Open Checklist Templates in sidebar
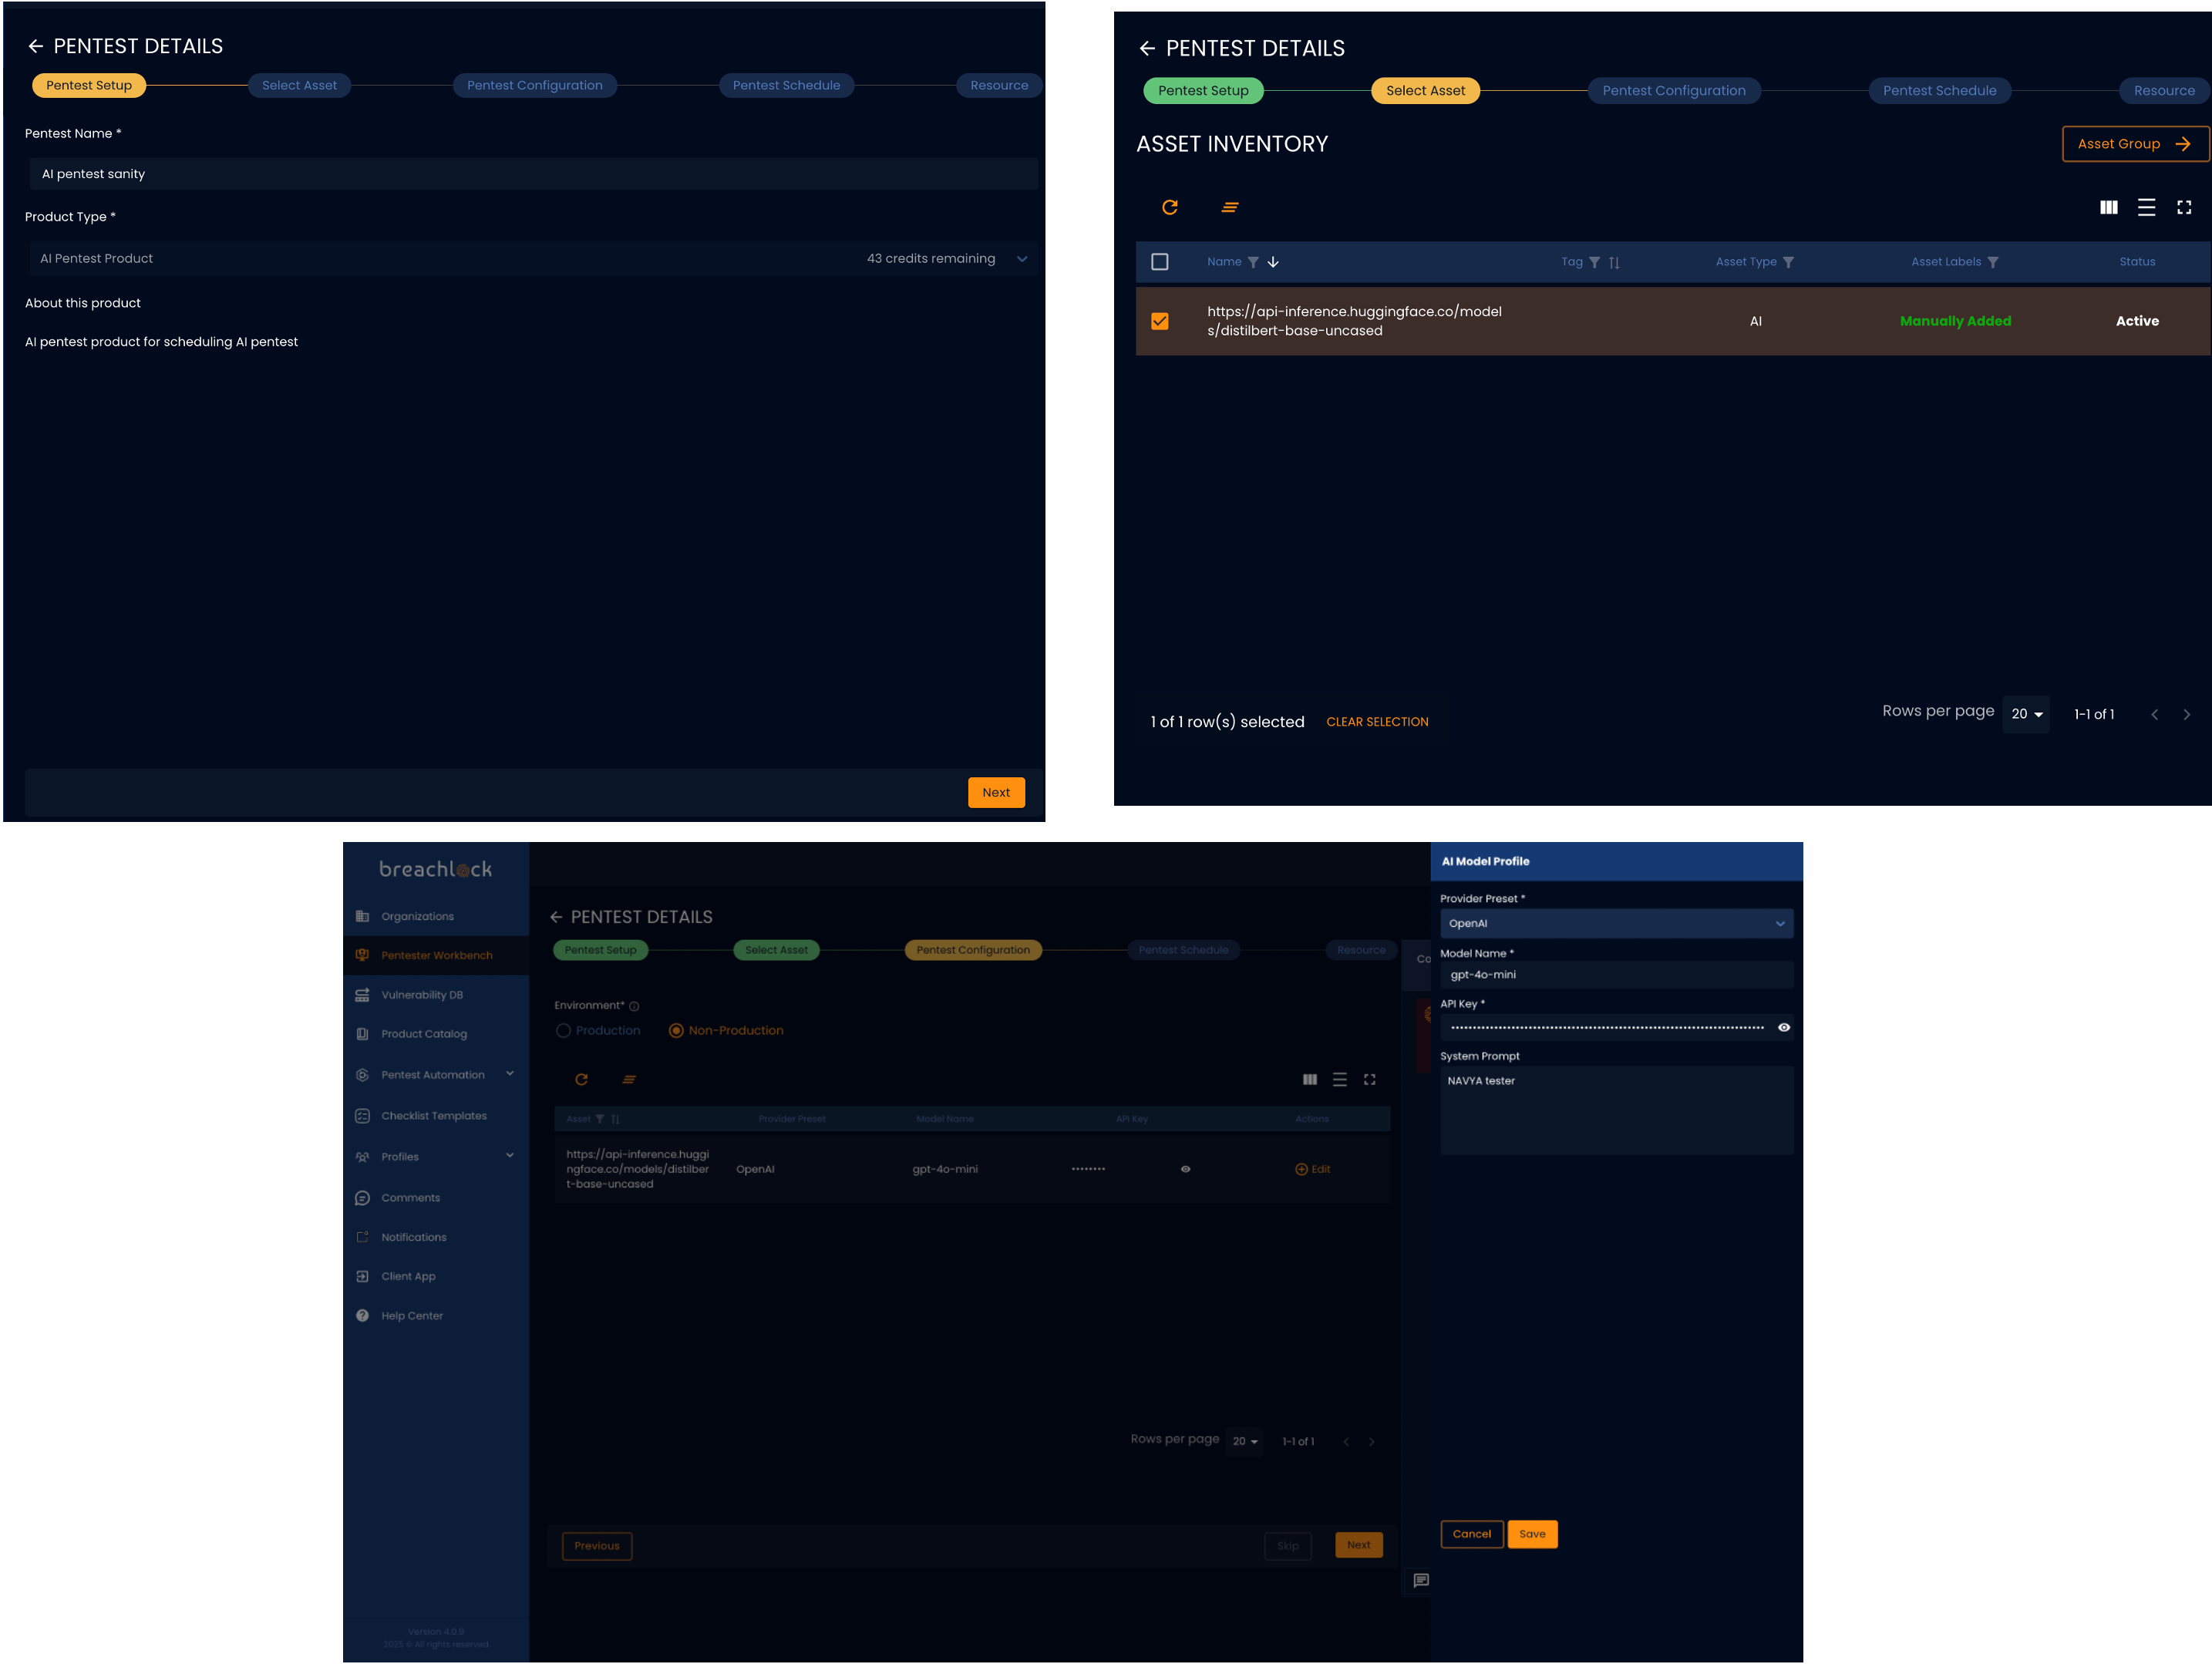 (436, 1116)
